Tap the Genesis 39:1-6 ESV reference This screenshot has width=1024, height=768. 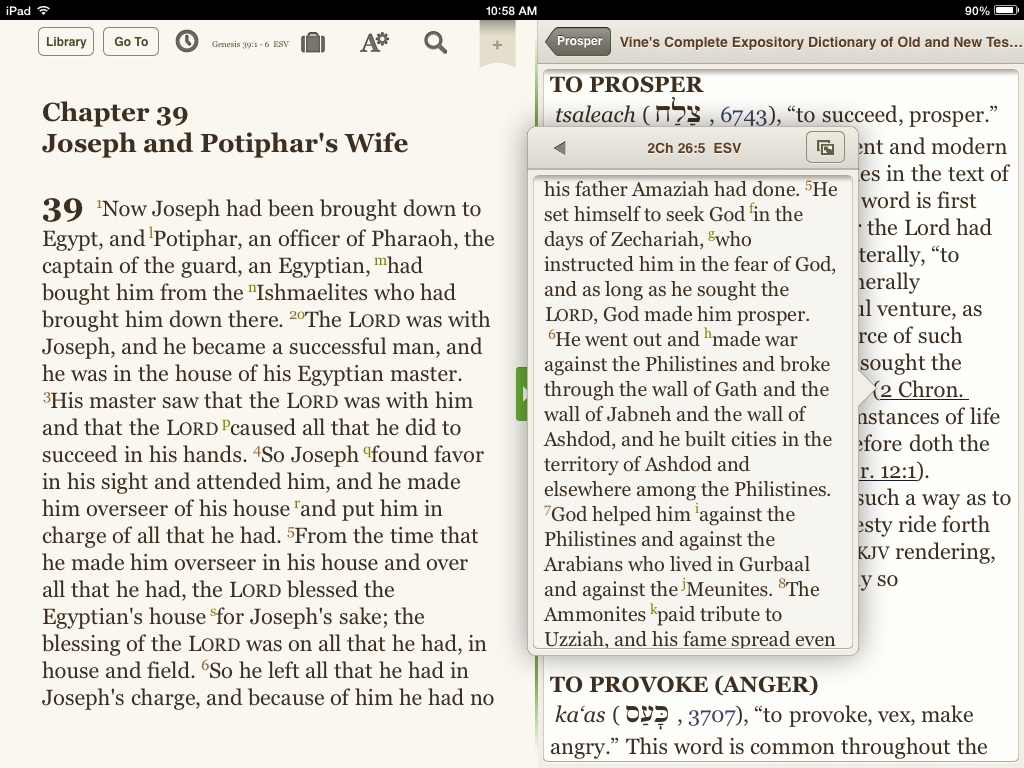[250, 44]
